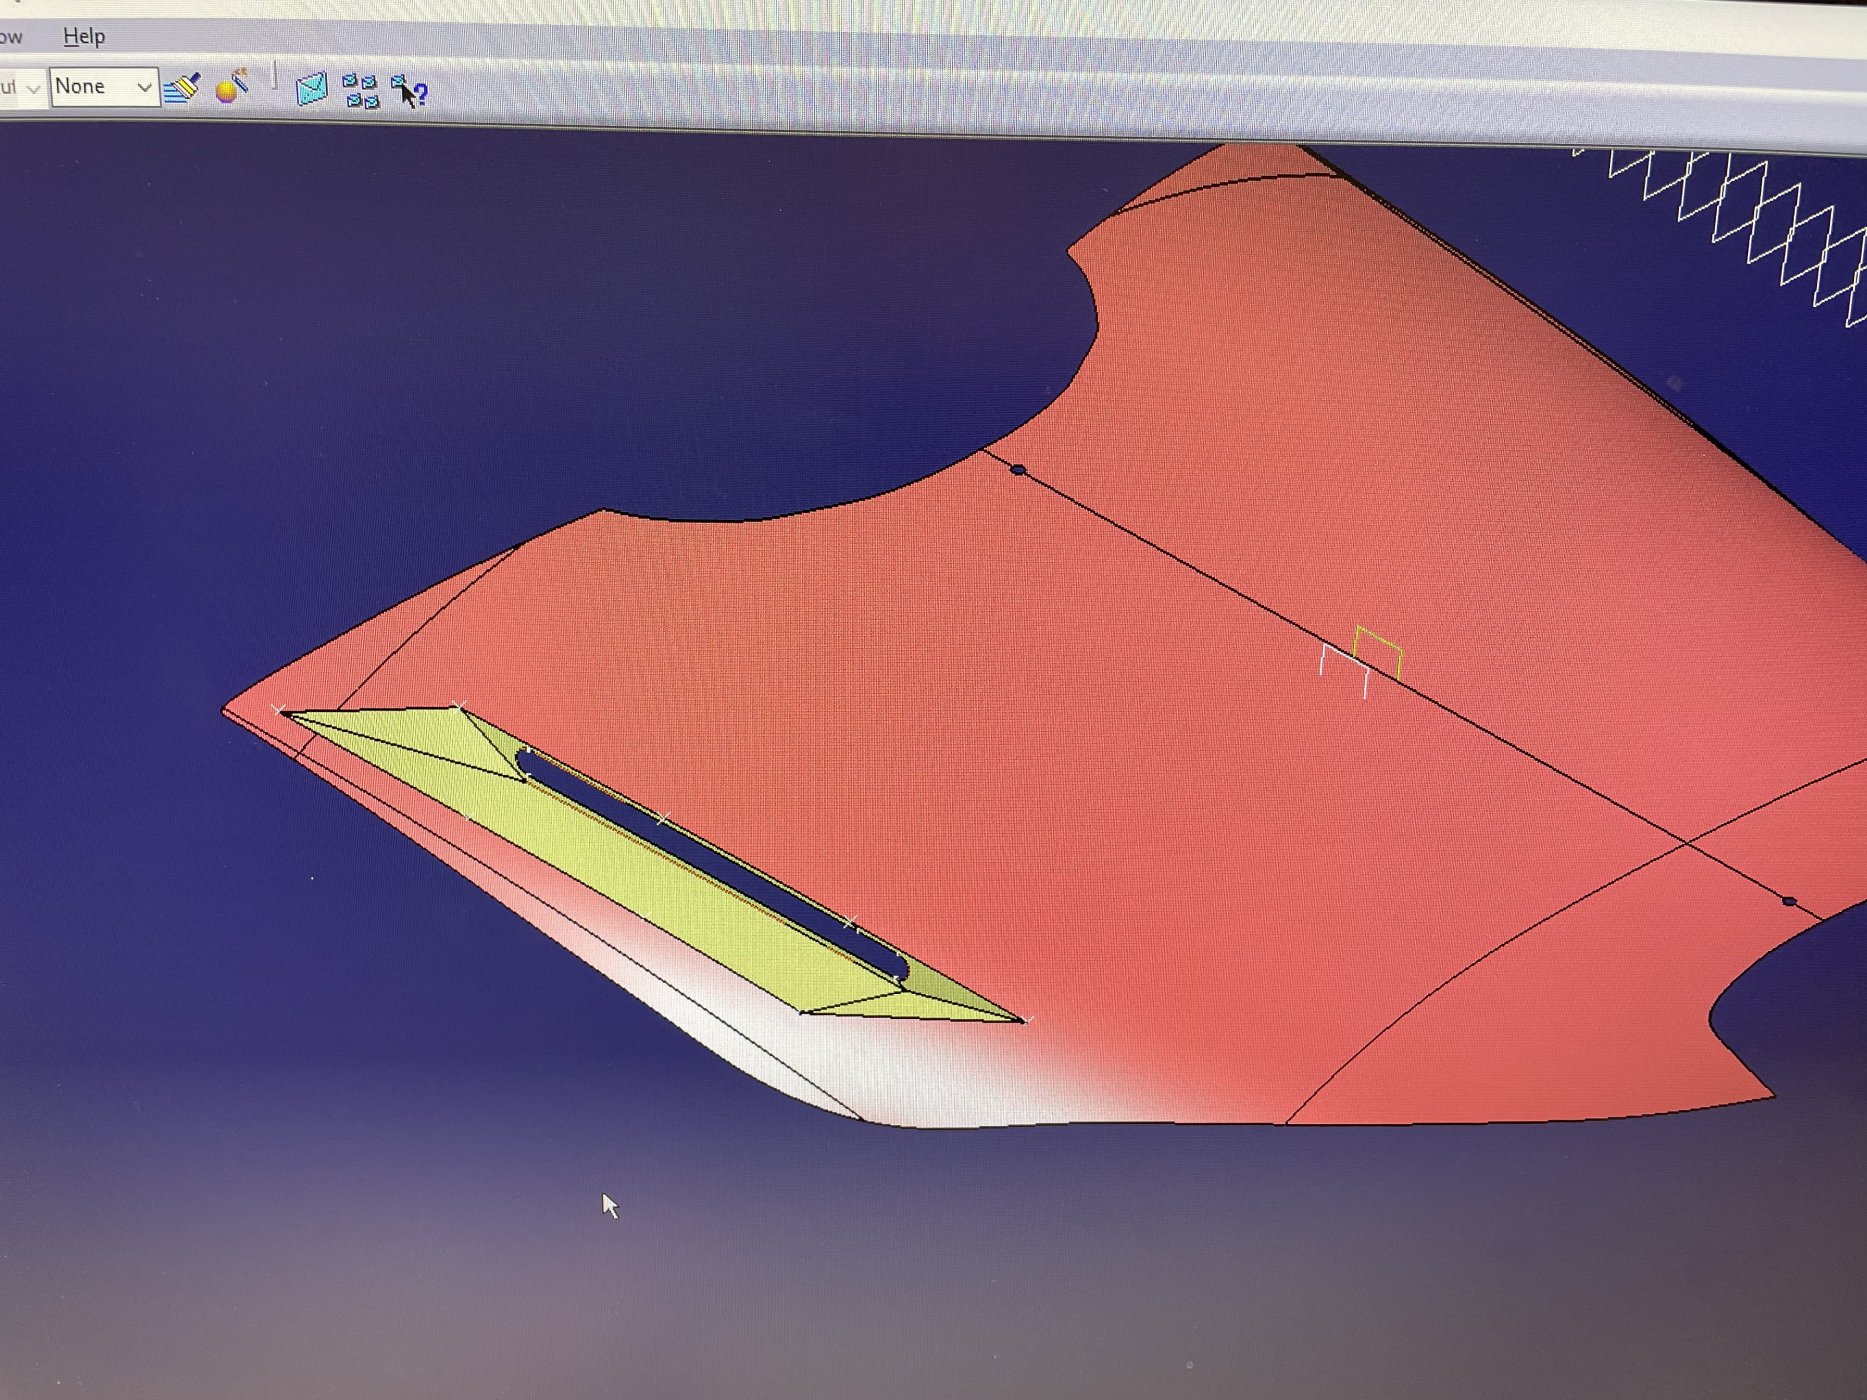The image size is (1867, 1400).
Task: Click the envelope Selection Set icon
Action: [x=311, y=90]
